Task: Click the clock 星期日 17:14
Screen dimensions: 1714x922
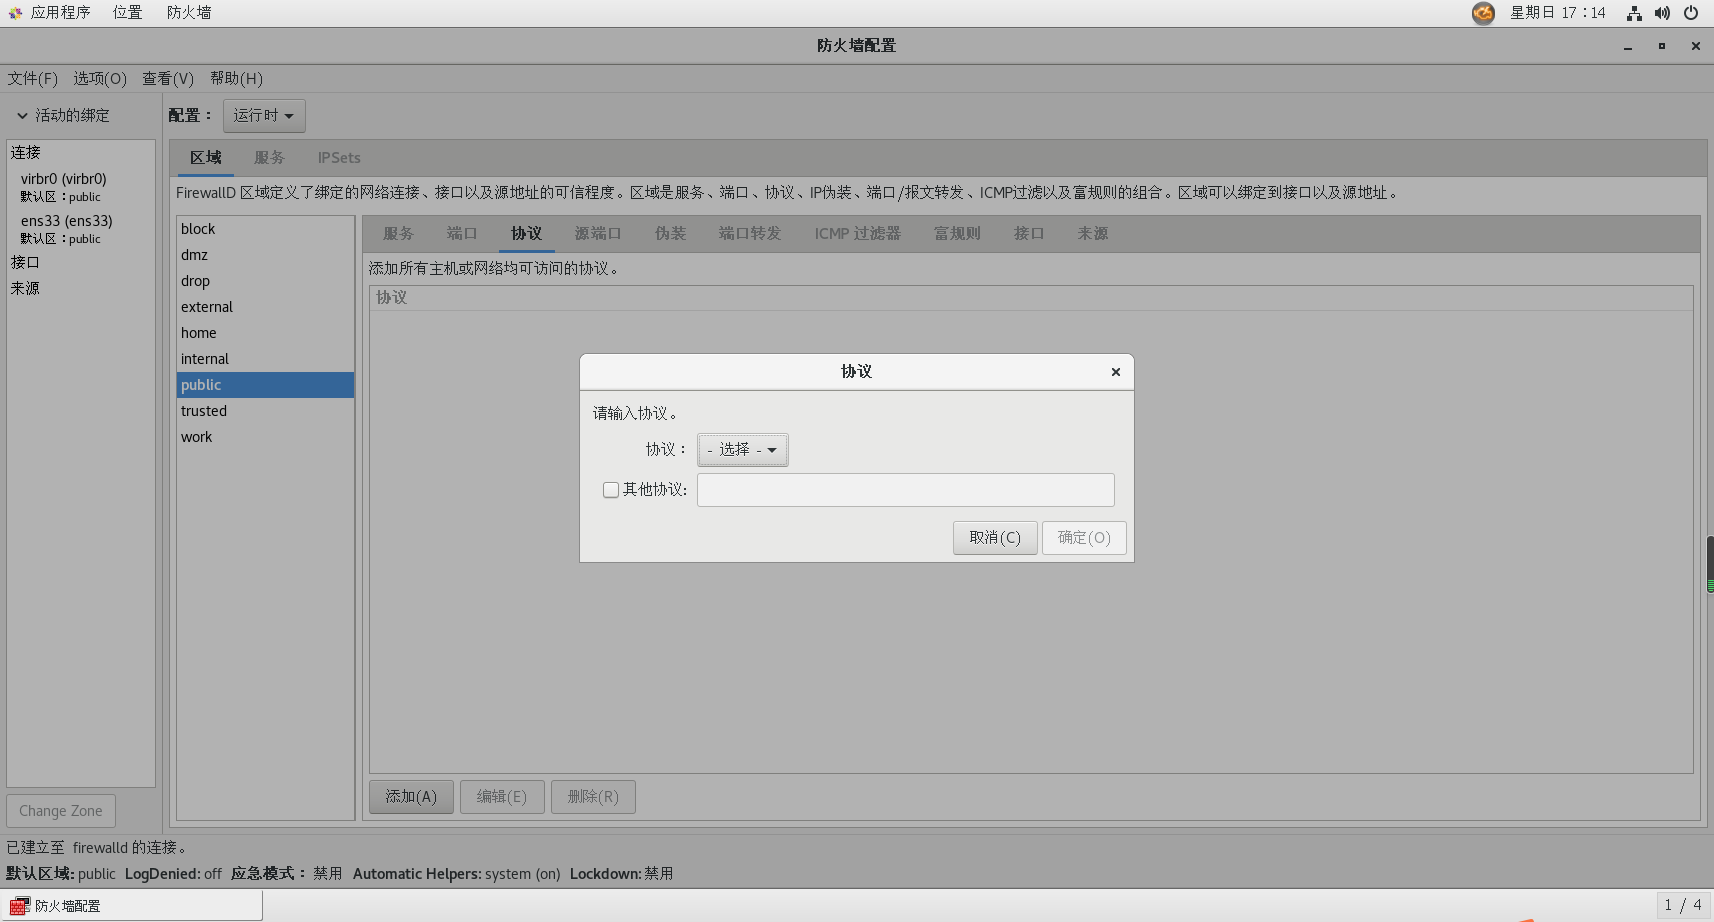Action: pyautogui.click(x=1557, y=13)
